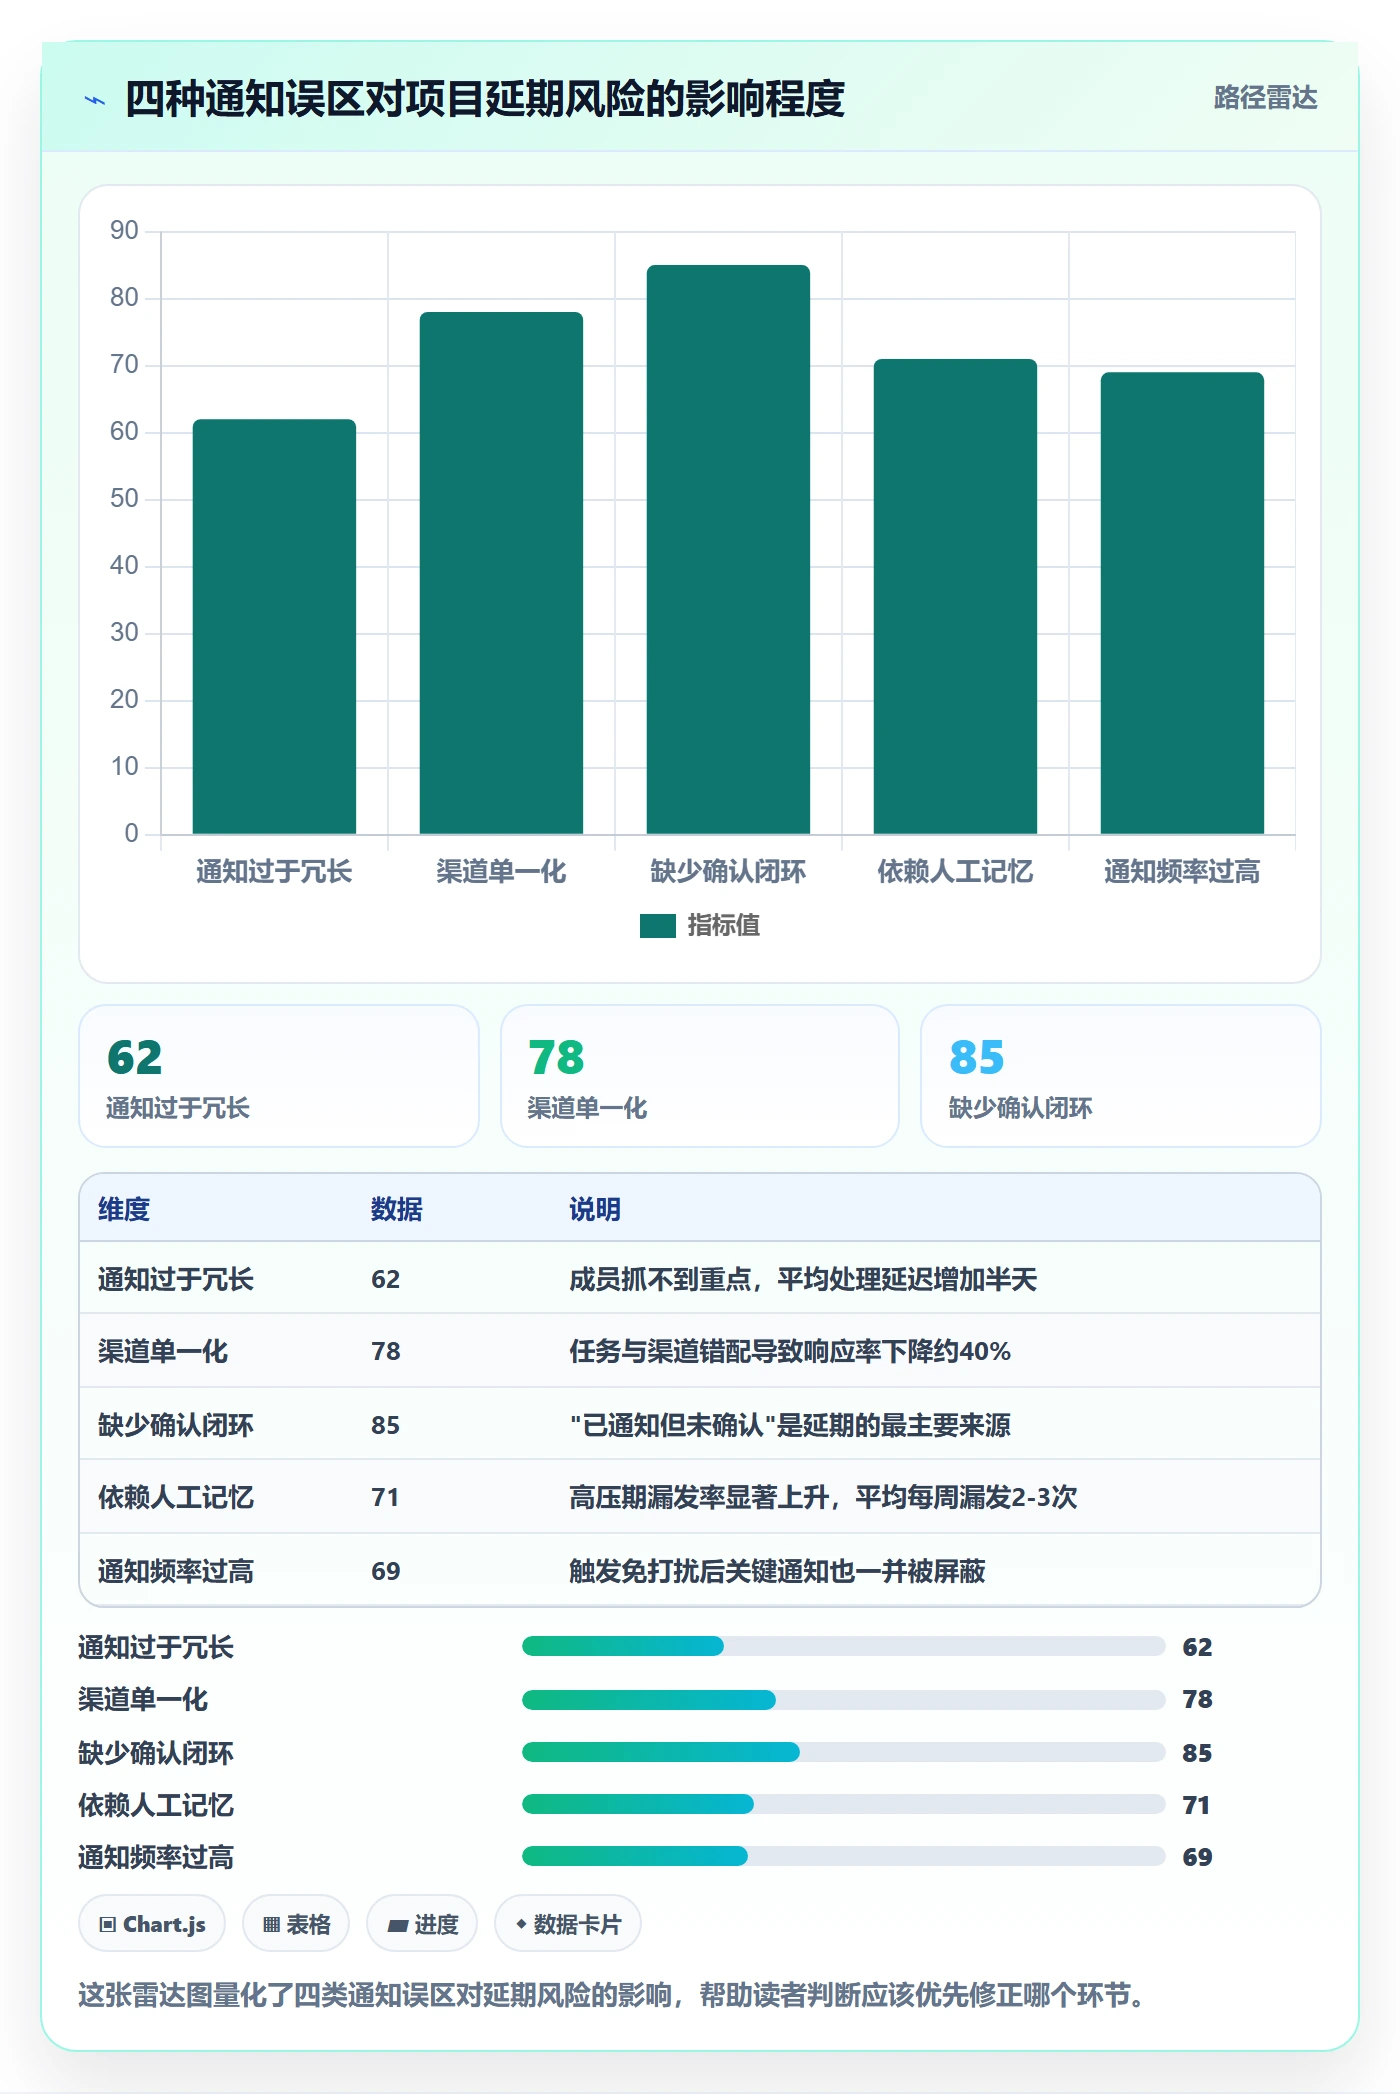Open the data card showing 85

tap(1121, 1076)
